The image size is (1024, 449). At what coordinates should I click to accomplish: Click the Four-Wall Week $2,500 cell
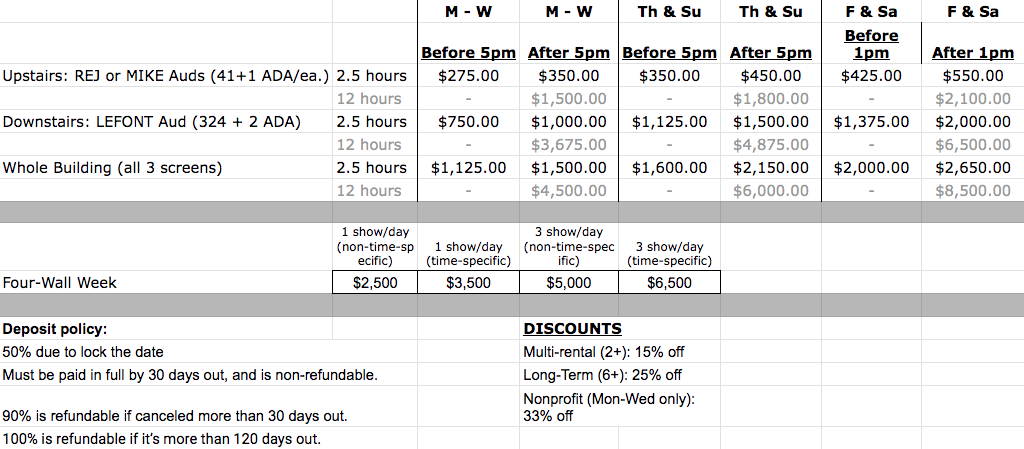(375, 283)
